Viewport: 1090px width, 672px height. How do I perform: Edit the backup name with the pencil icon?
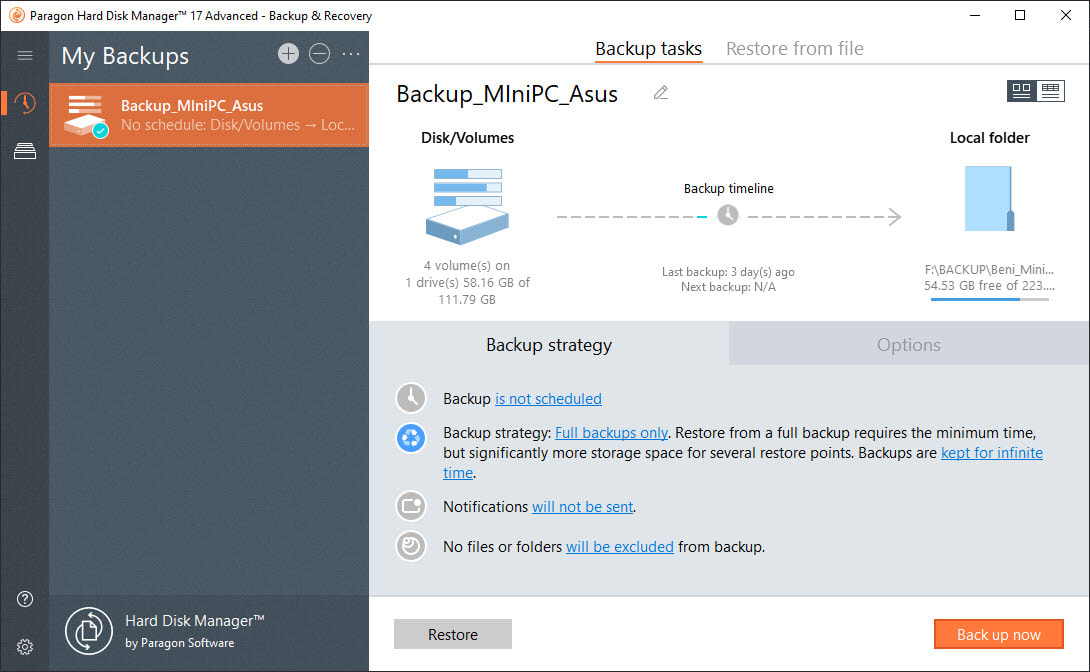point(661,92)
